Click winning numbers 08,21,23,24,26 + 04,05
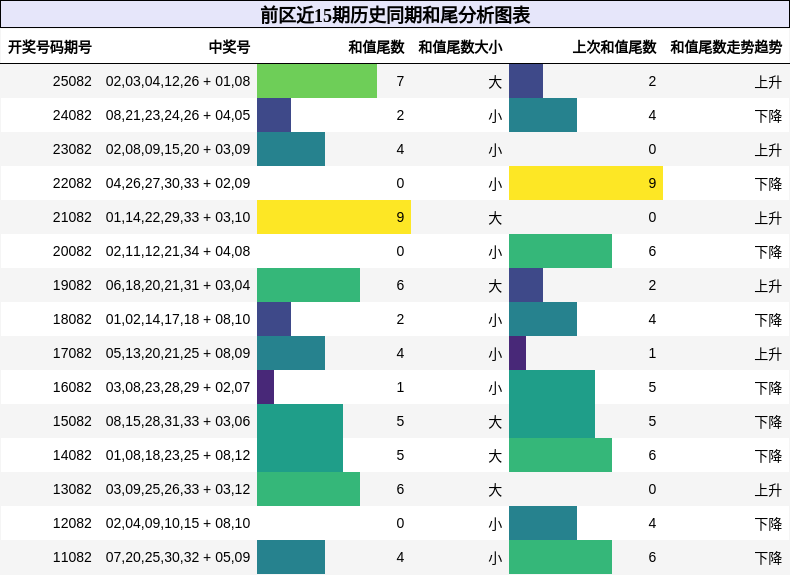 [178, 115]
